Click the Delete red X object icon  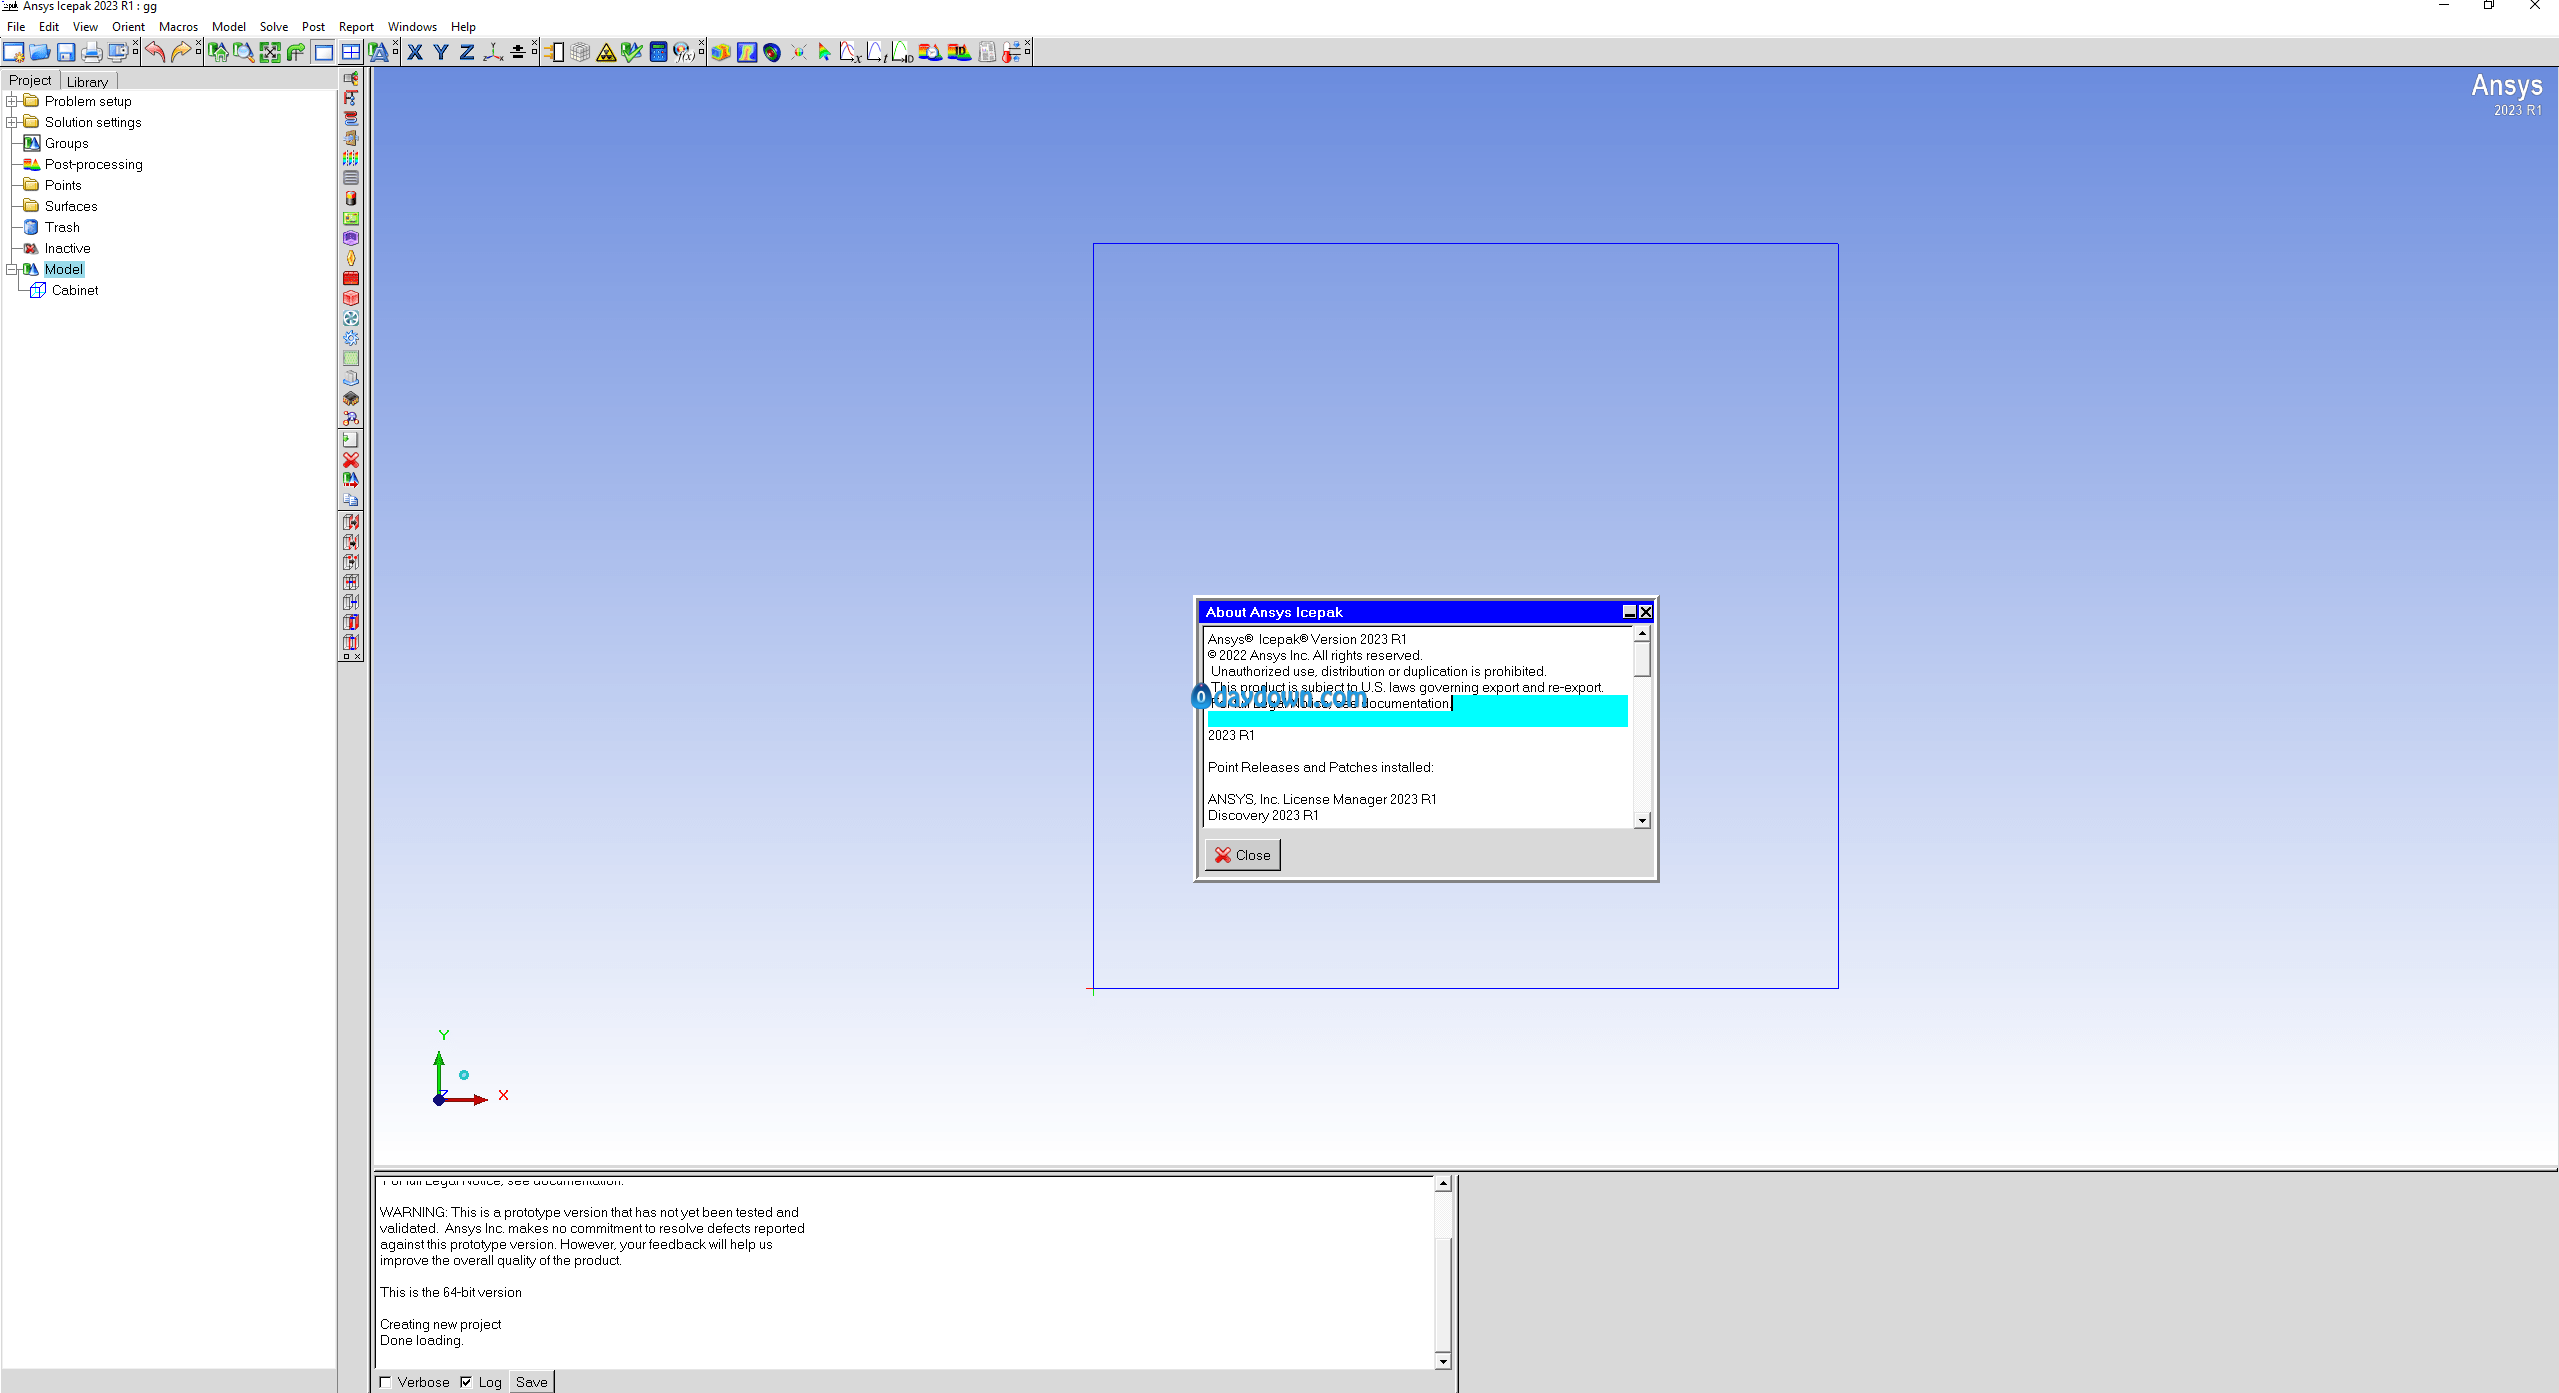pyautogui.click(x=351, y=460)
